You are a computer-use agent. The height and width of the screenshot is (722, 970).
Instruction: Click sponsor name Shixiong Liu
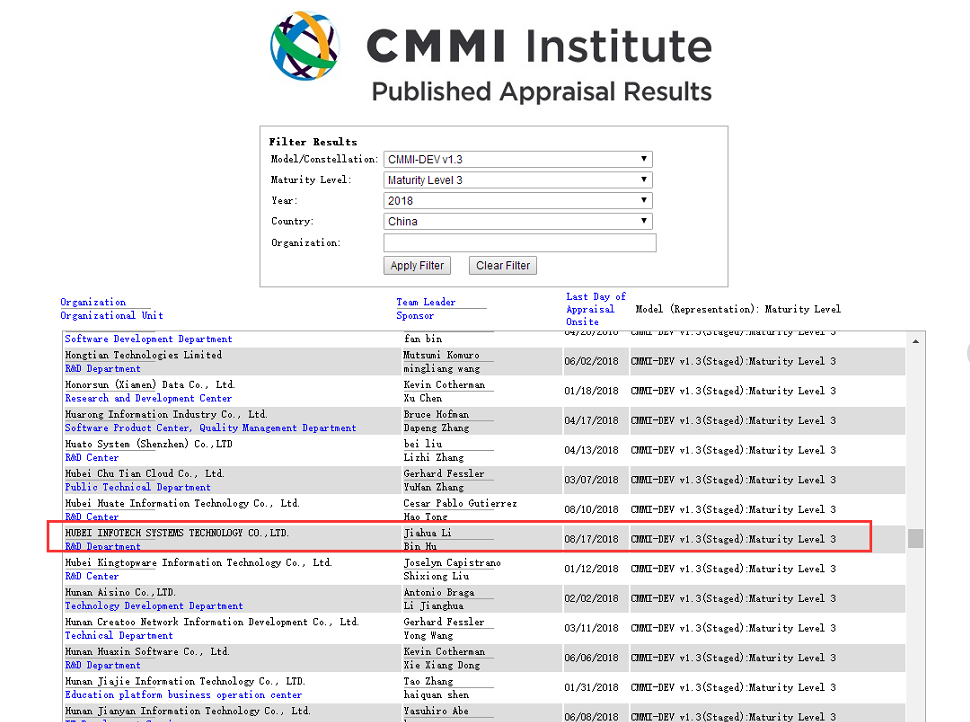[x=436, y=577]
